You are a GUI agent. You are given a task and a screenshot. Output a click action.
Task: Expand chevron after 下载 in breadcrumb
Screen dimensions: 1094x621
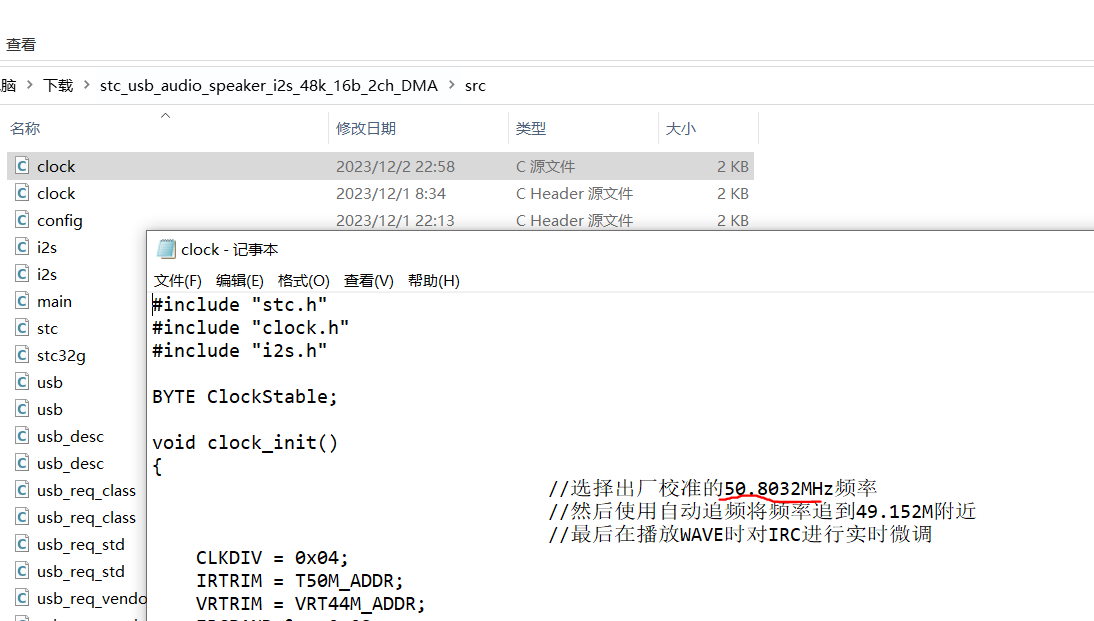[x=87, y=85]
